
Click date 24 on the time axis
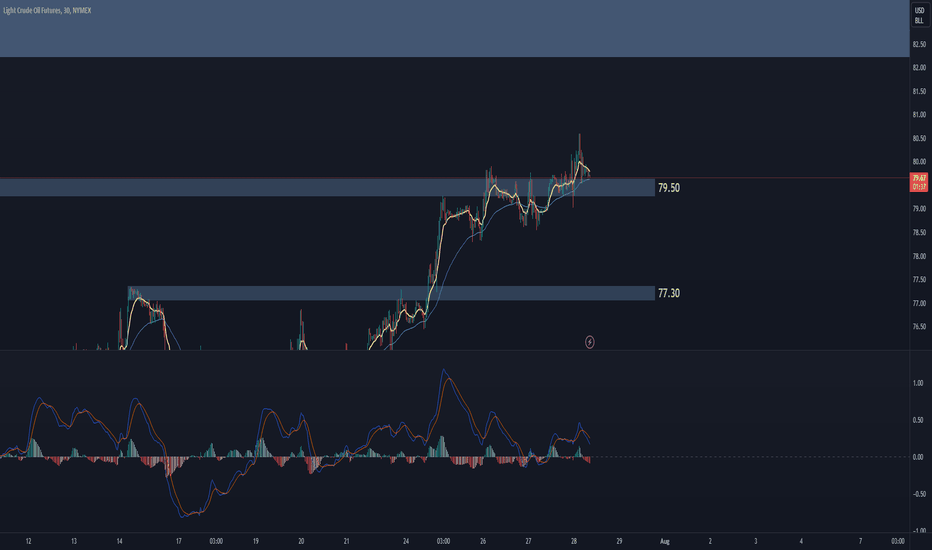point(406,541)
